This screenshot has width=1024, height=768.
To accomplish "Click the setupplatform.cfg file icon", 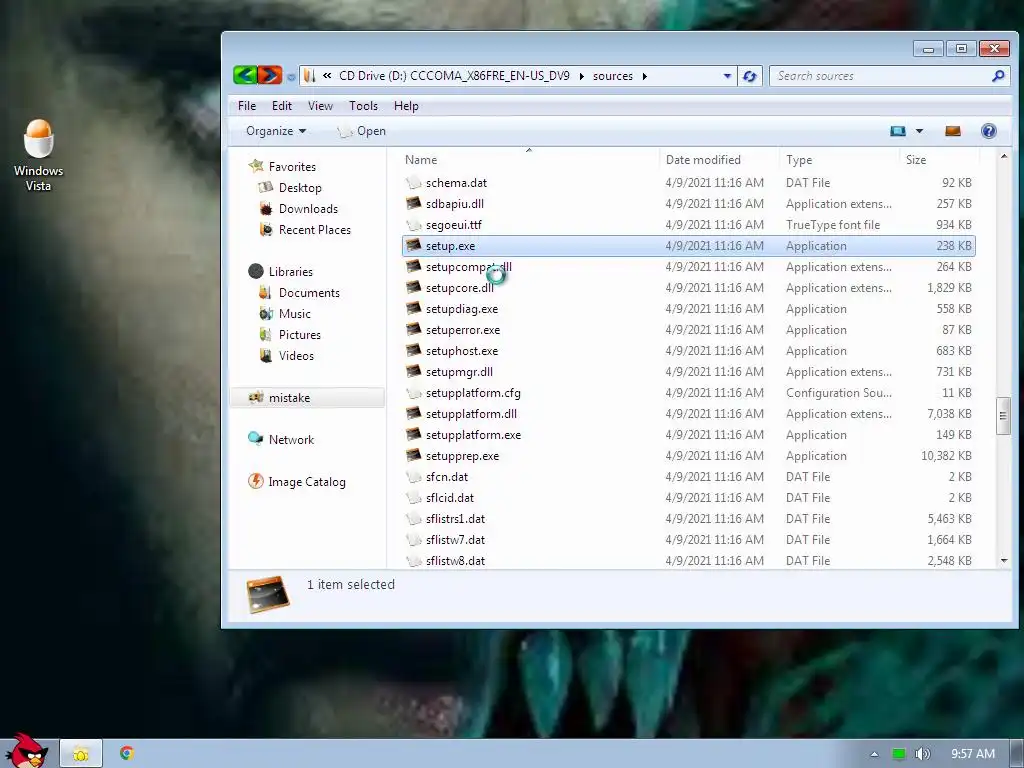I will pos(413,392).
